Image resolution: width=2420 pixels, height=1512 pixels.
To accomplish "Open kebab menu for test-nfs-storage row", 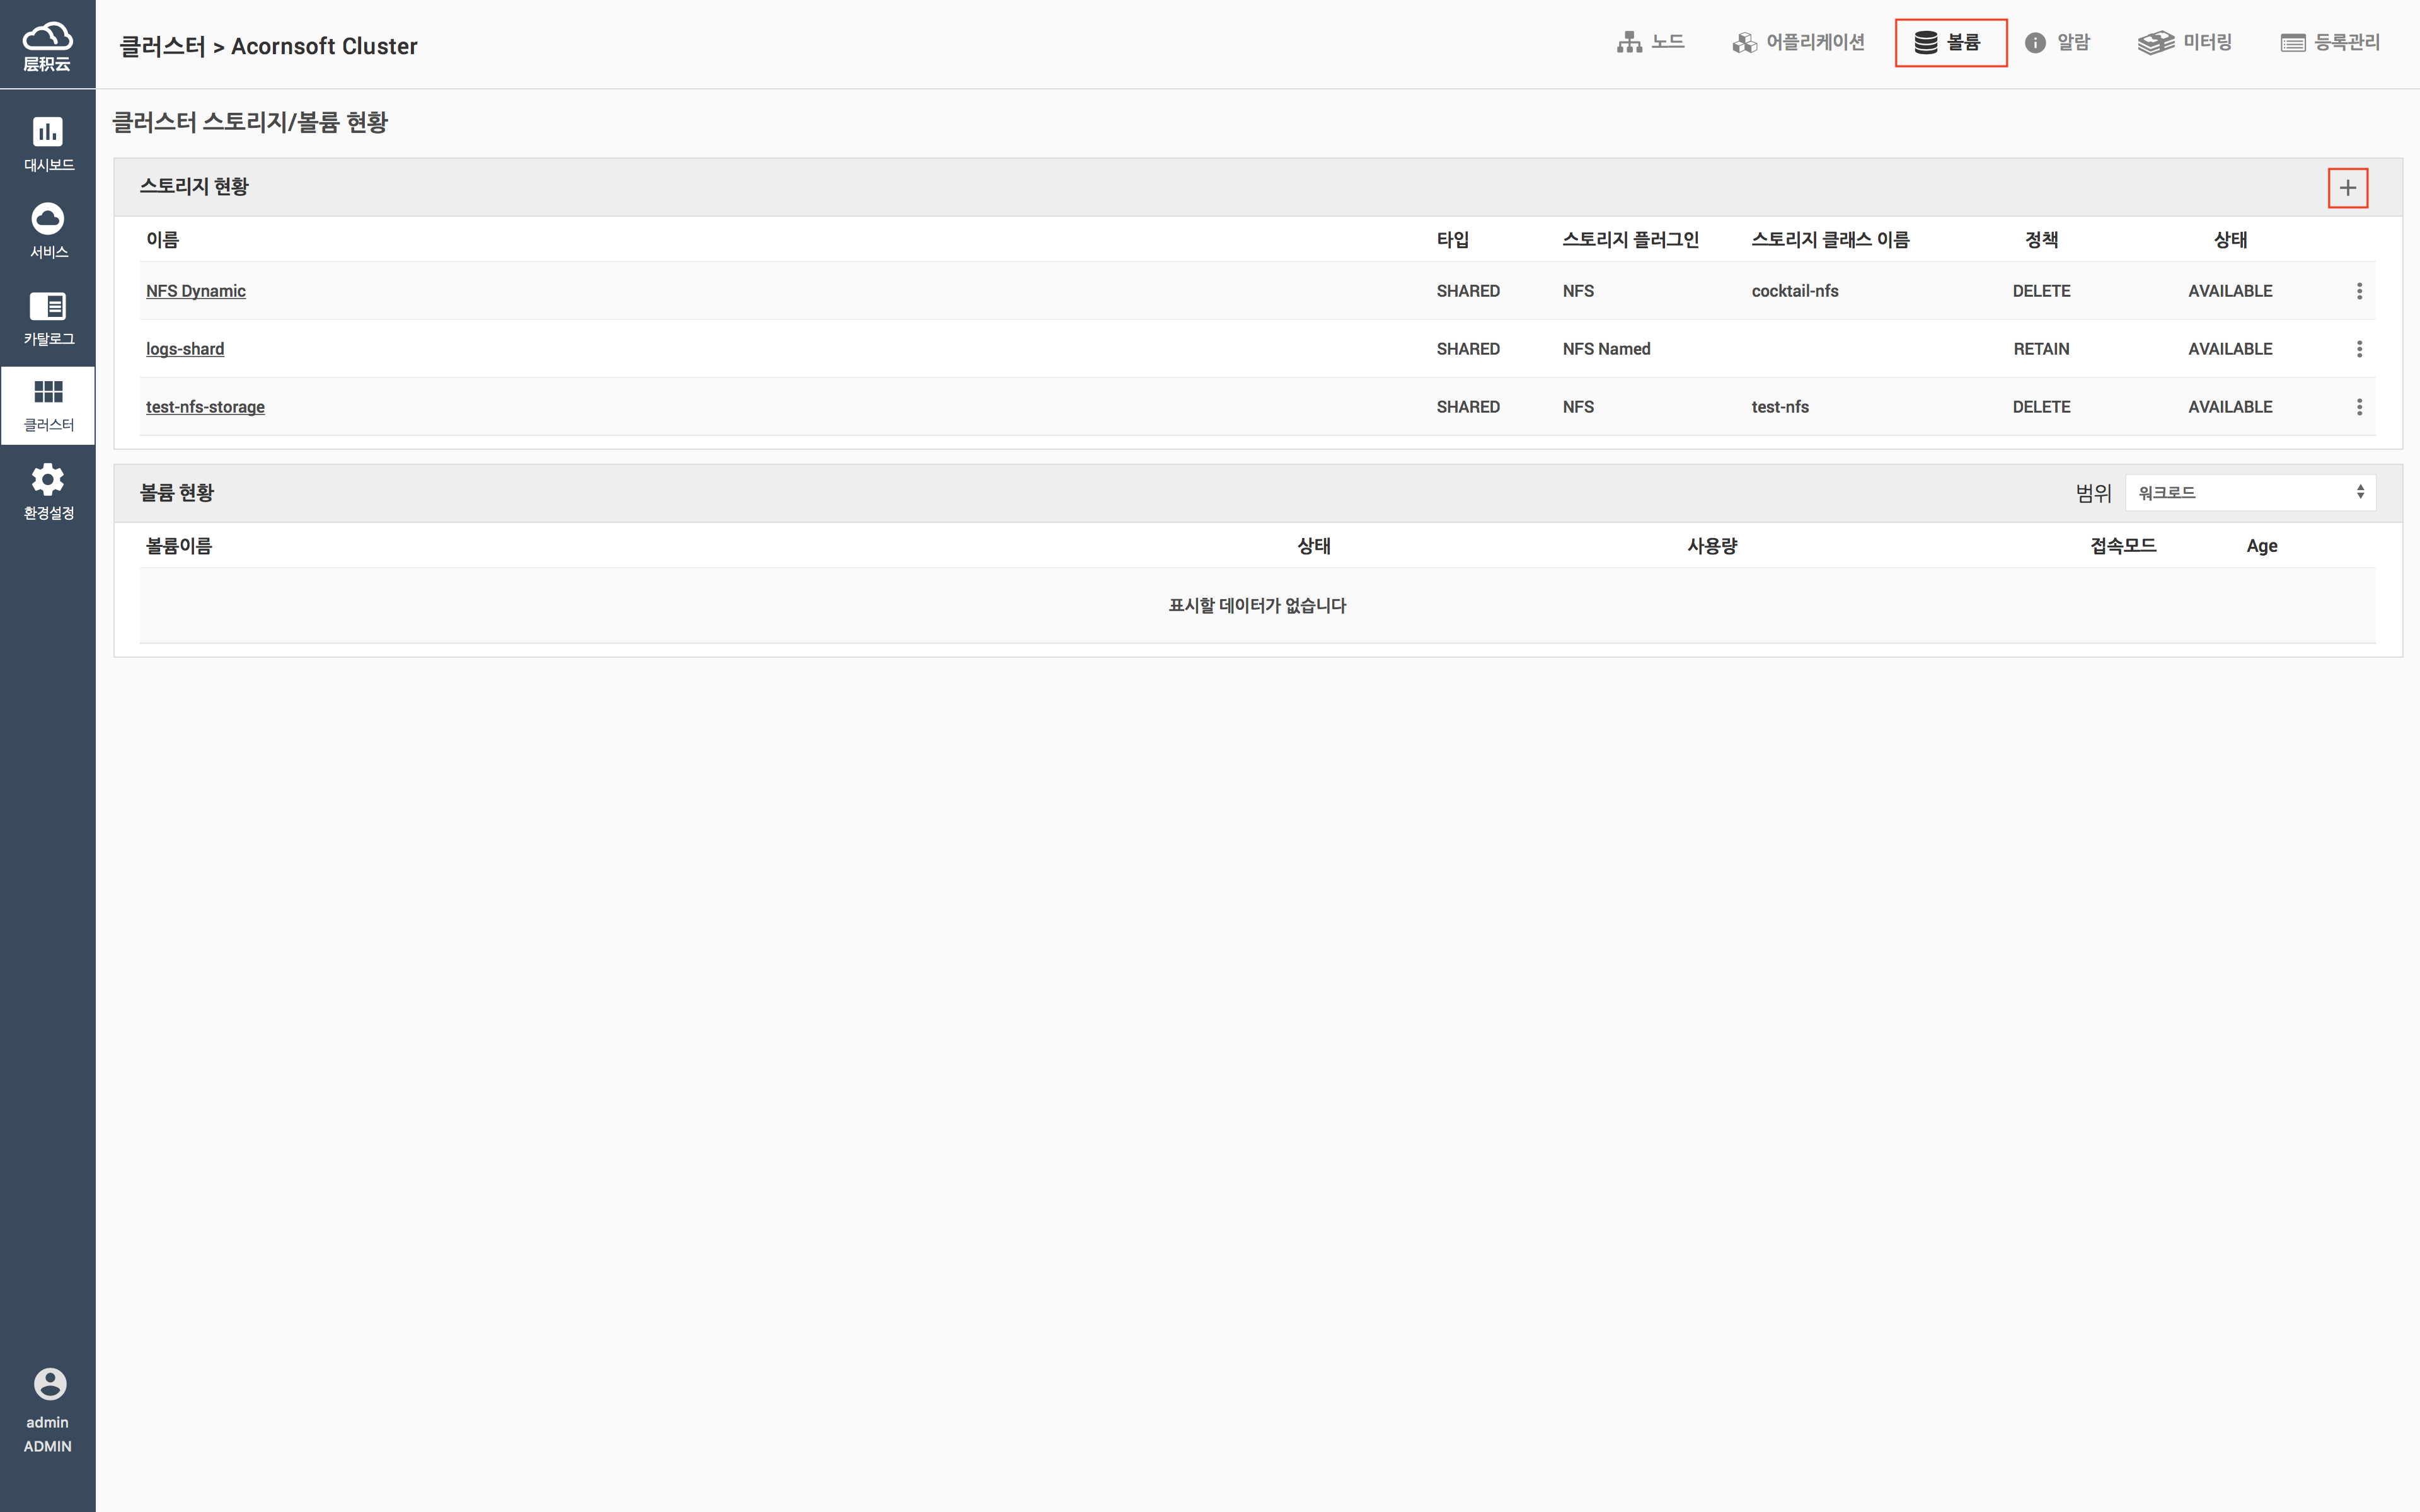I will pyautogui.click(x=2359, y=407).
